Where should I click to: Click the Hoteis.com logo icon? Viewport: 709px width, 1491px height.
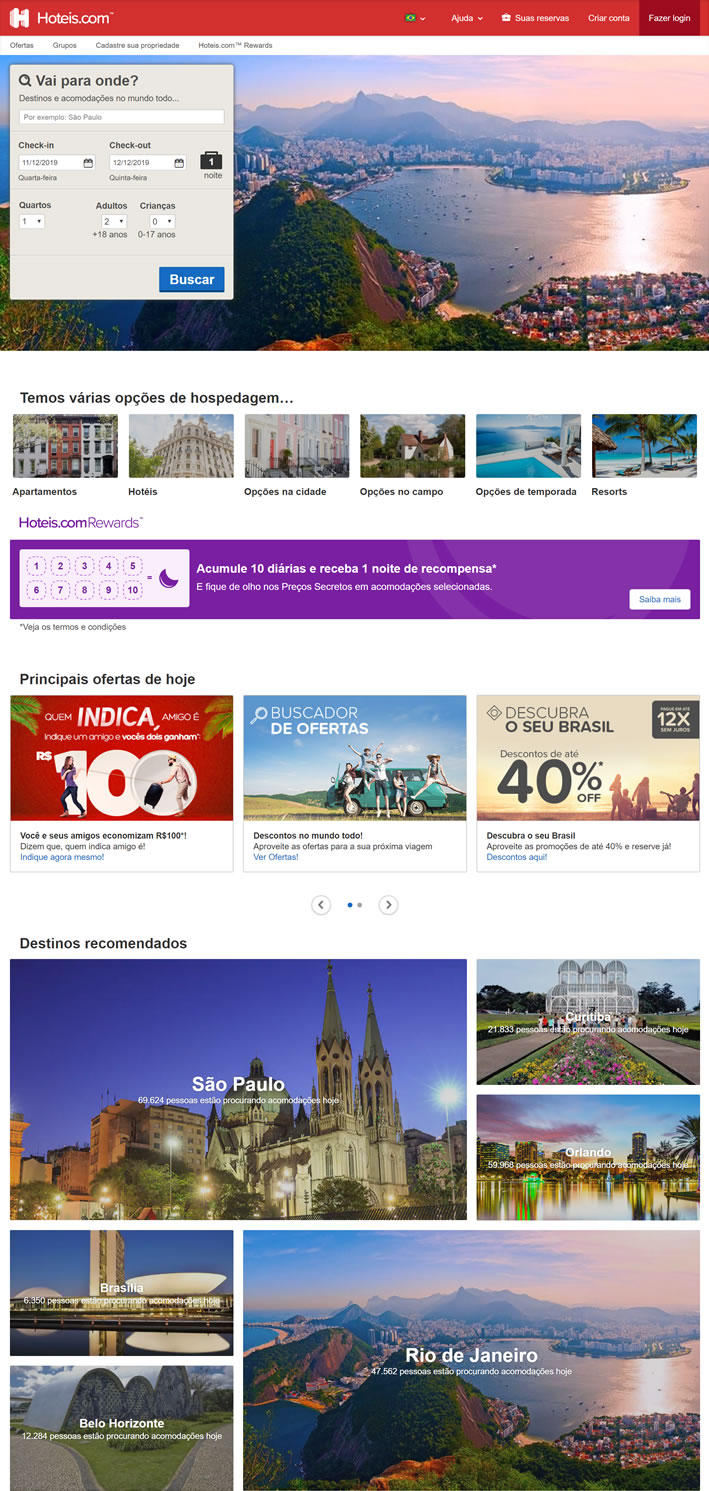[x=19, y=18]
